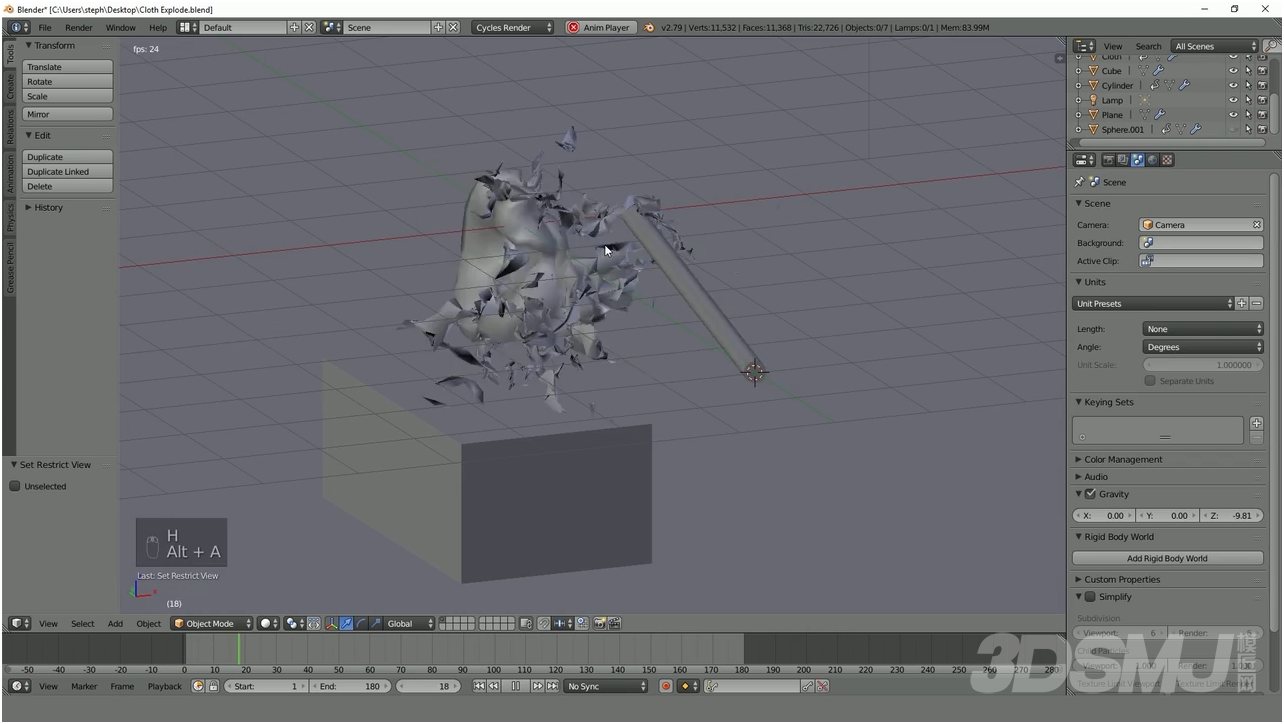Open the timeline Marker menu
This screenshot has height=724, width=1284.
(84, 686)
